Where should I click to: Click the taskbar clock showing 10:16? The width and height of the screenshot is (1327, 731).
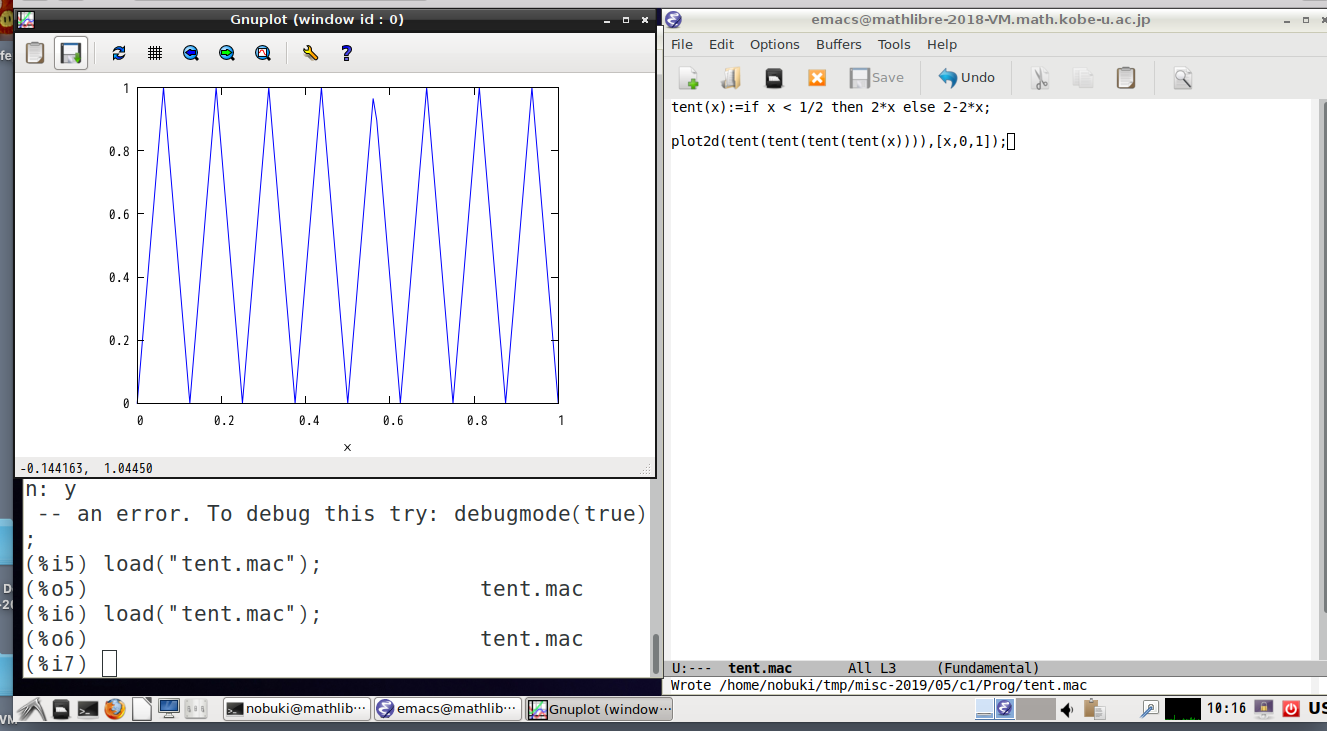pos(1226,708)
